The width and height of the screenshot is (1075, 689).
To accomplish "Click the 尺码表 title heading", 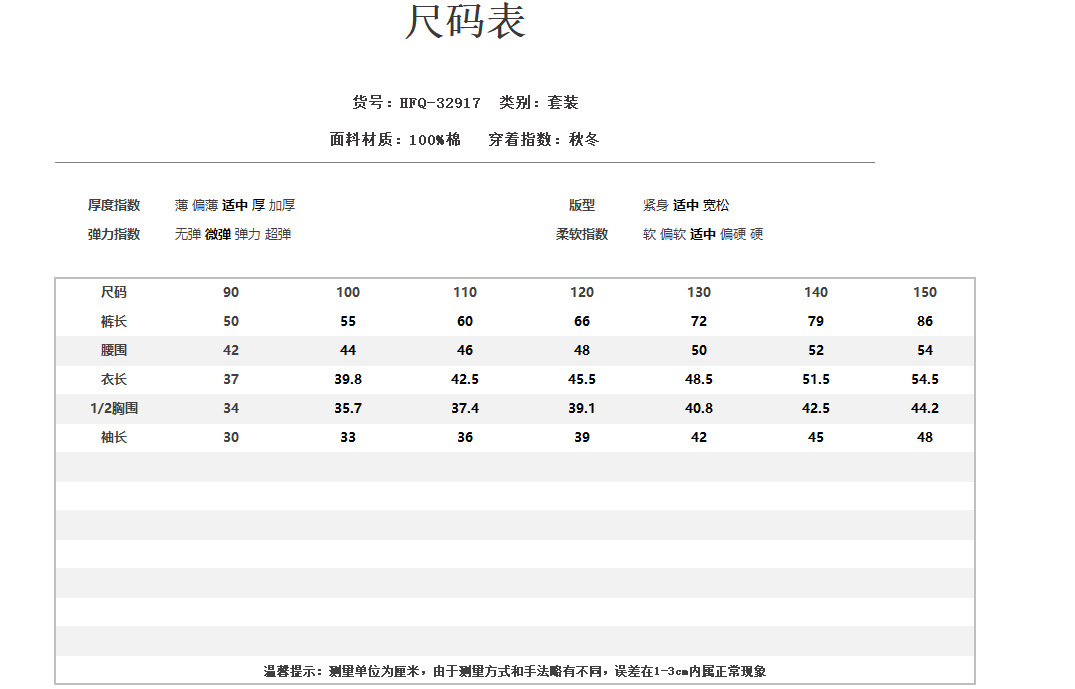I will pyautogui.click(x=466, y=22).
